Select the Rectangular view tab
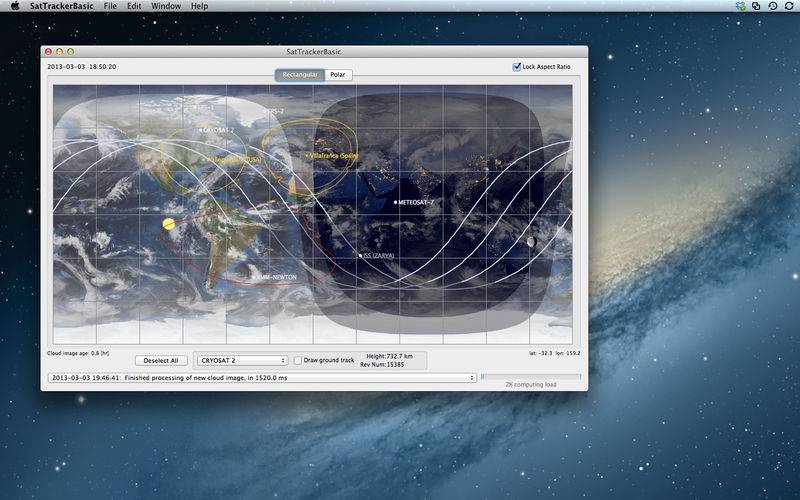800x500 pixels. point(300,74)
